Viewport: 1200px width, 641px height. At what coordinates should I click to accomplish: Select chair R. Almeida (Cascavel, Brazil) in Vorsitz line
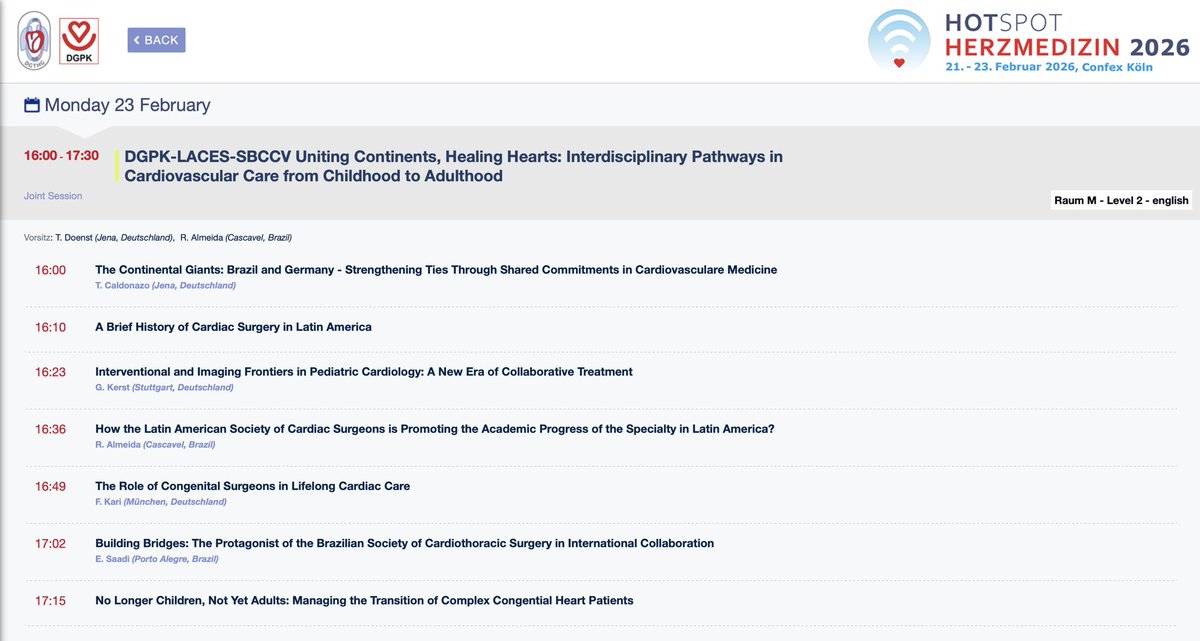[x=234, y=237]
